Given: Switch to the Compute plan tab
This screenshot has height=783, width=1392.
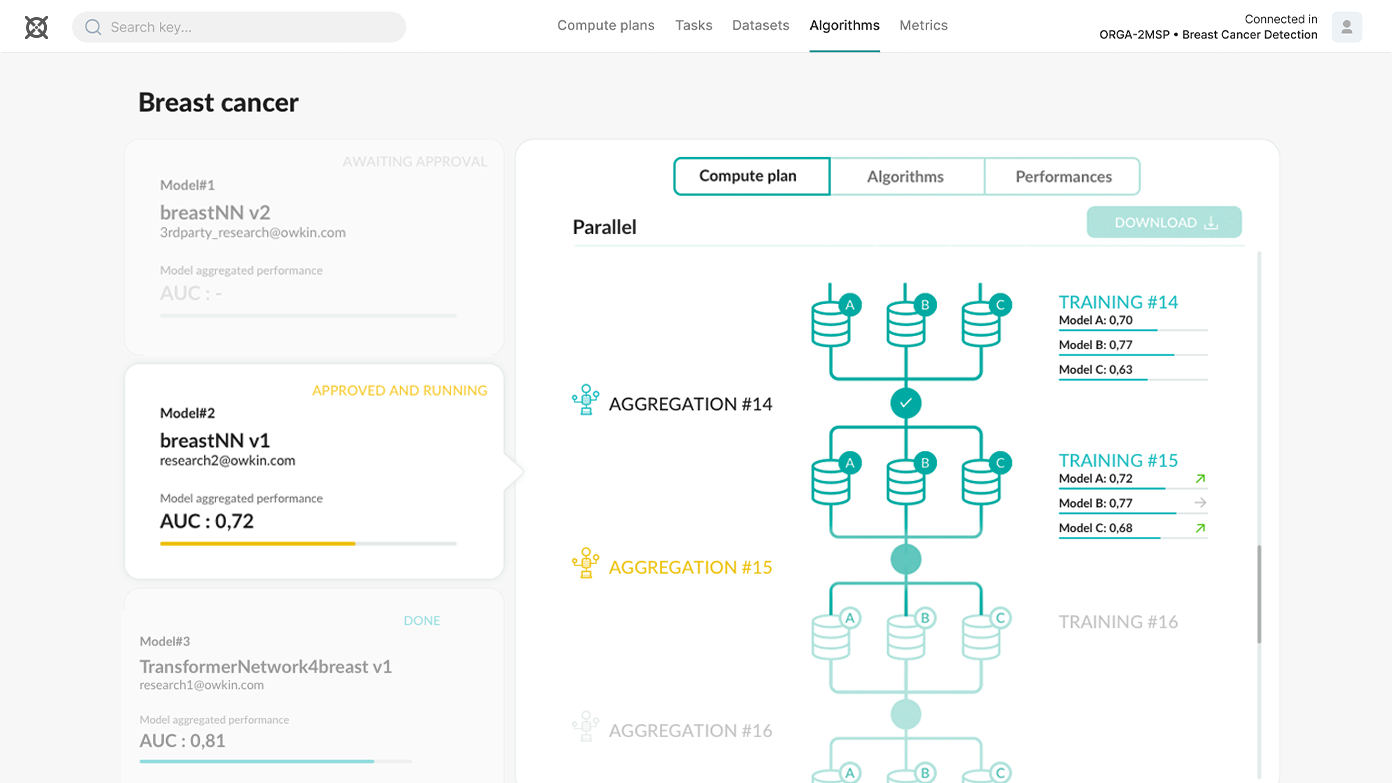Looking at the screenshot, I should click(752, 176).
